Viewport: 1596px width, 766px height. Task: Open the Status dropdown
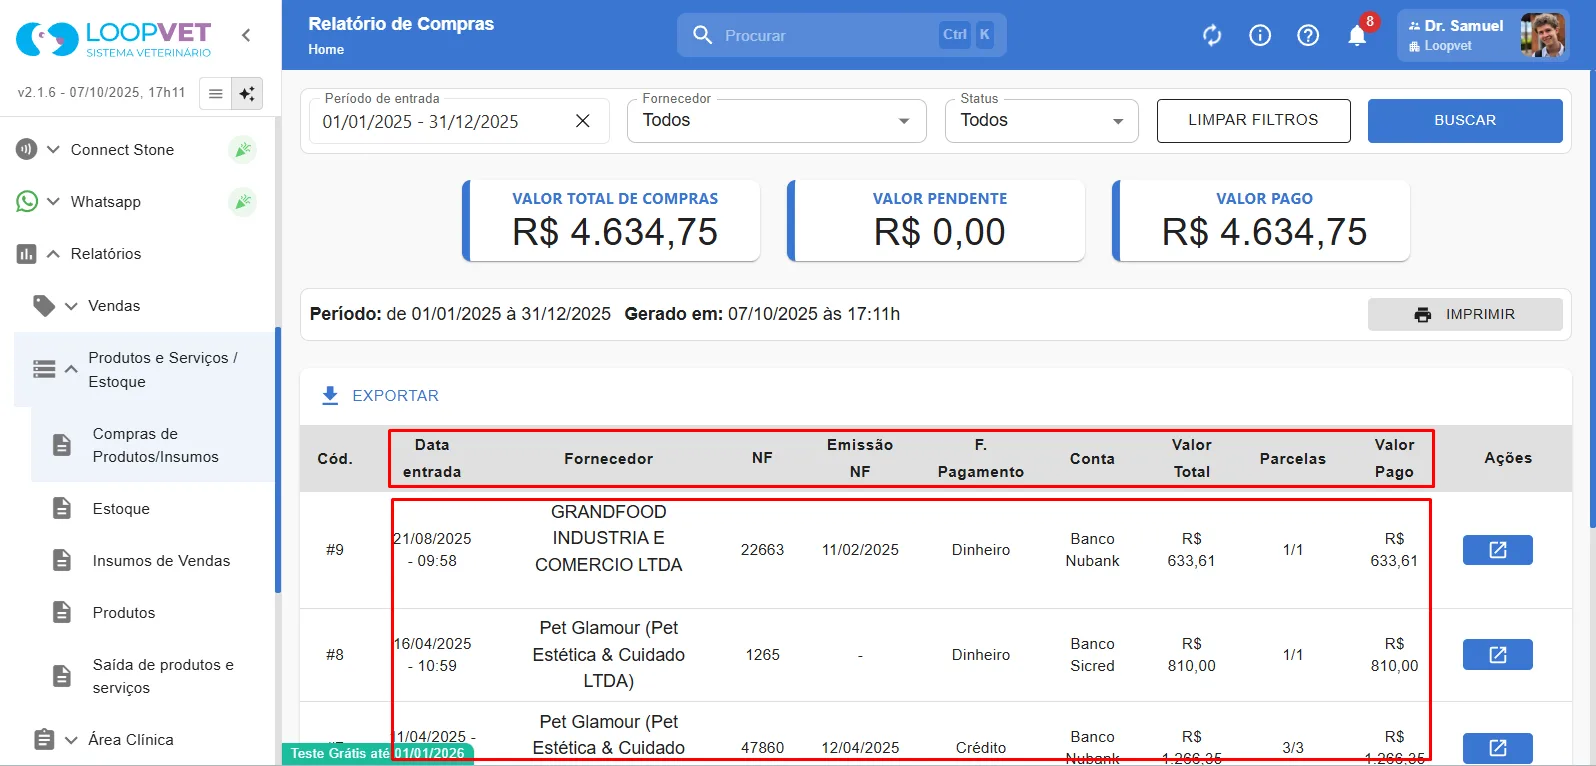(x=1041, y=121)
